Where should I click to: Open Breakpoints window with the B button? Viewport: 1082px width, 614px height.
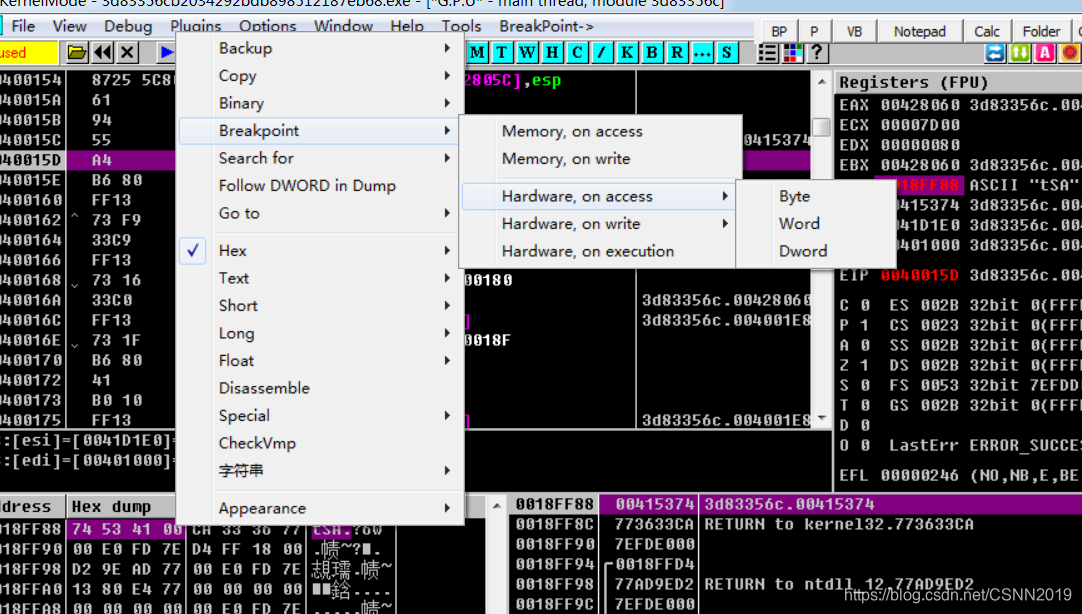tap(651, 52)
